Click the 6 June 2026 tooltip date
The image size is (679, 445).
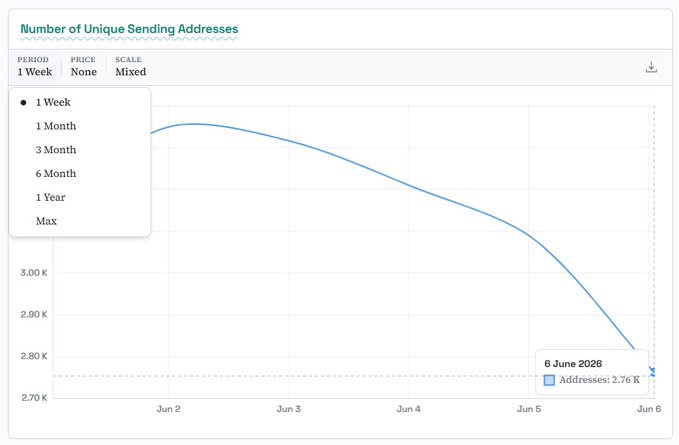click(x=573, y=364)
